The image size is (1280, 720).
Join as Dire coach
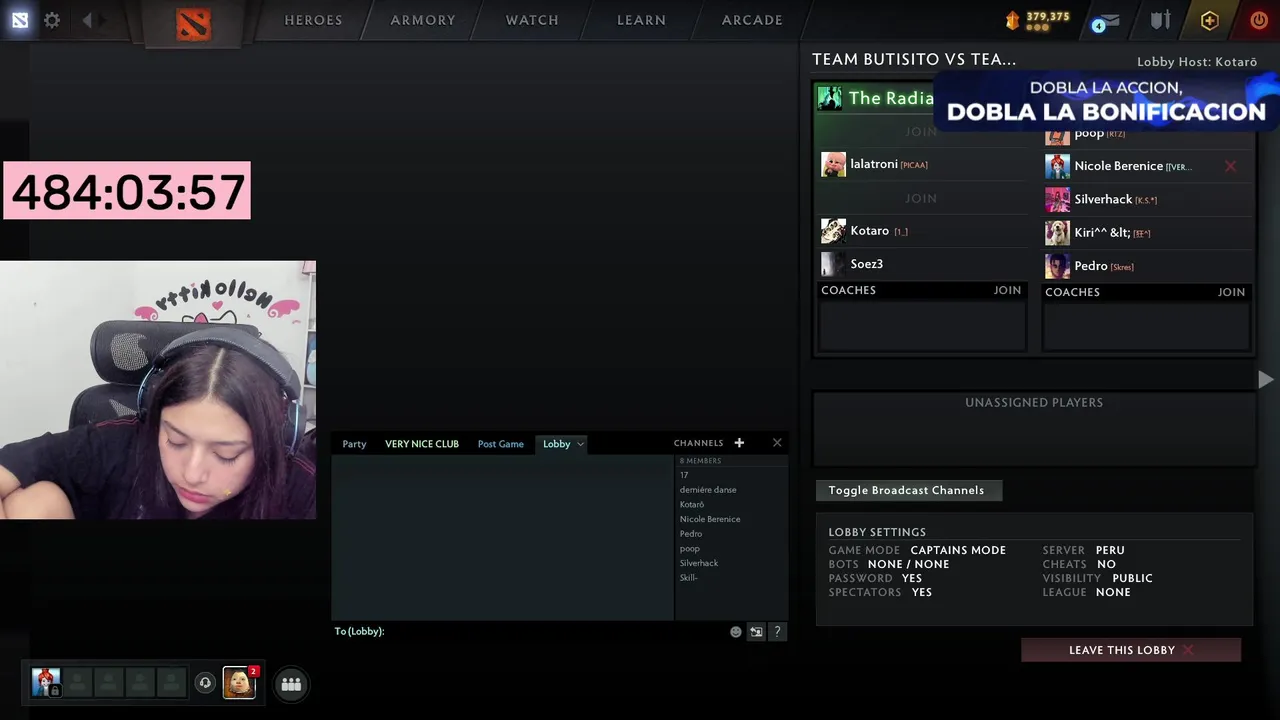pos(1231,292)
